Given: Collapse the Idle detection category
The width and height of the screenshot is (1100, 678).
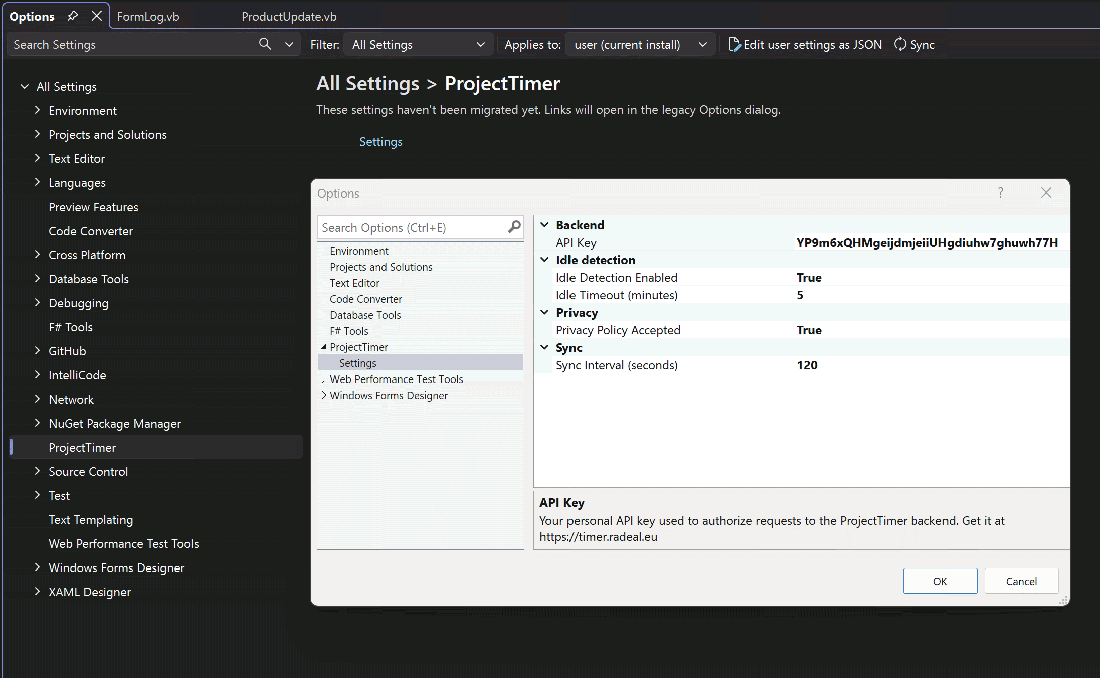Looking at the screenshot, I should pyautogui.click(x=544, y=260).
